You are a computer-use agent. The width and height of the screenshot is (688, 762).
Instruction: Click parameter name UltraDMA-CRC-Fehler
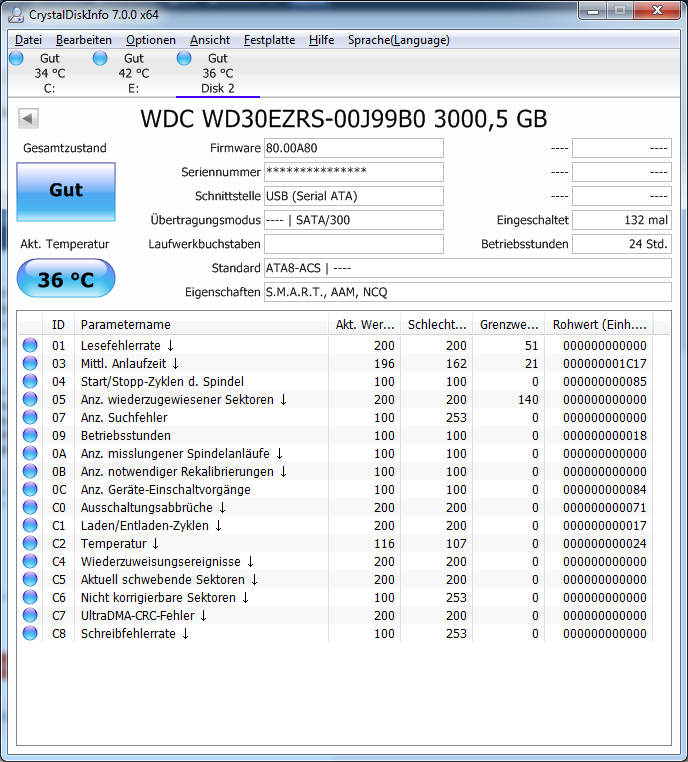(138, 615)
